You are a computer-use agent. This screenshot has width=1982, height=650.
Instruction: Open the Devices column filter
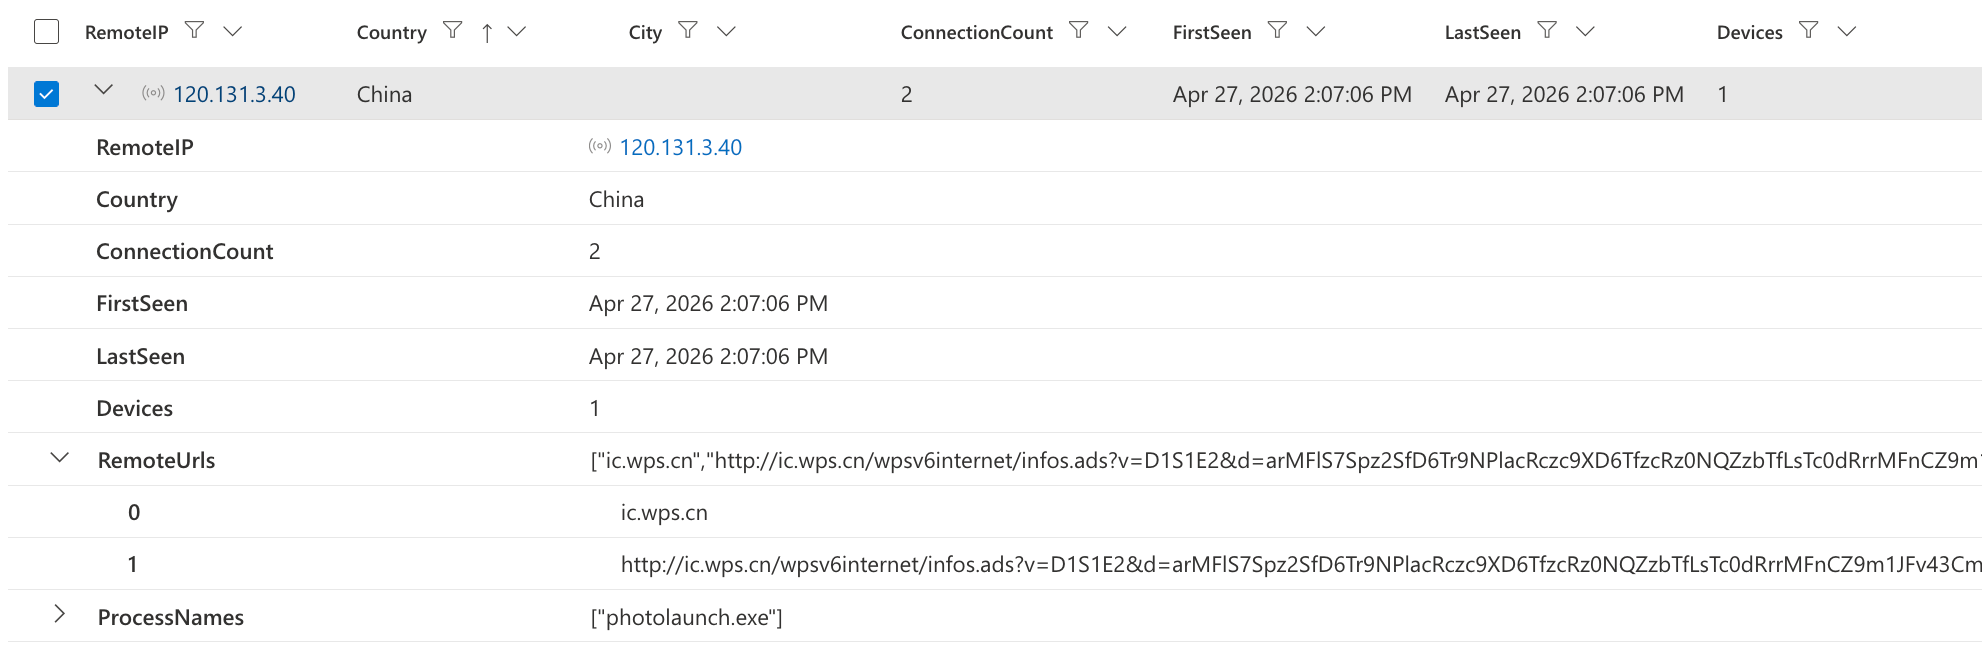click(x=1808, y=30)
